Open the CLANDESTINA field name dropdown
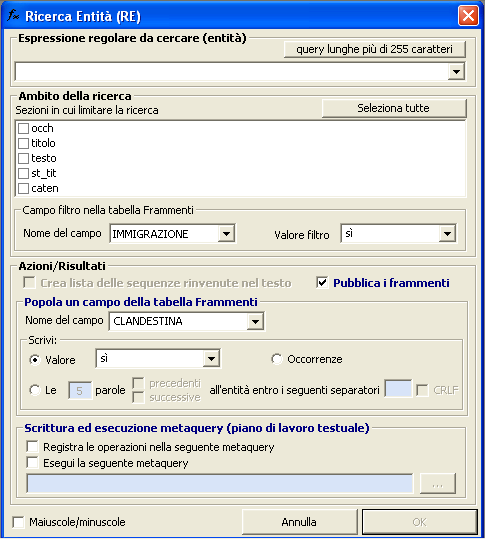The width and height of the screenshot is (485, 540). (x=255, y=322)
